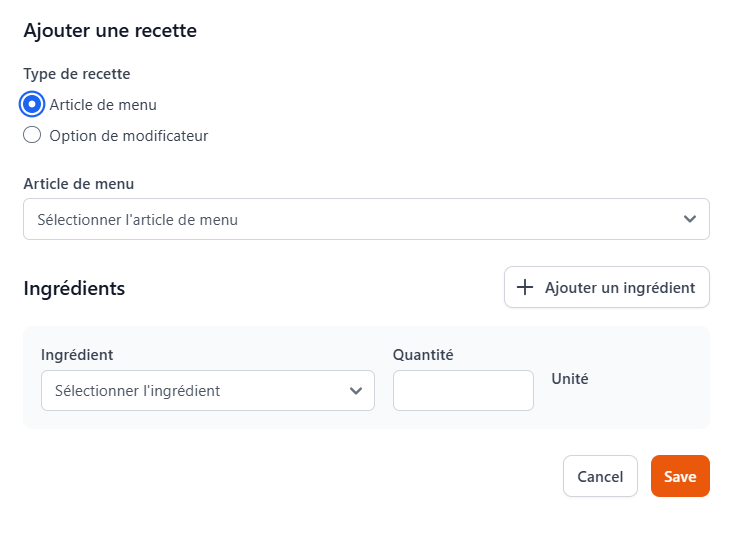Click the "Option de modificateur" label text
Image resolution: width=732 pixels, height=536 pixels.
(128, 136)
